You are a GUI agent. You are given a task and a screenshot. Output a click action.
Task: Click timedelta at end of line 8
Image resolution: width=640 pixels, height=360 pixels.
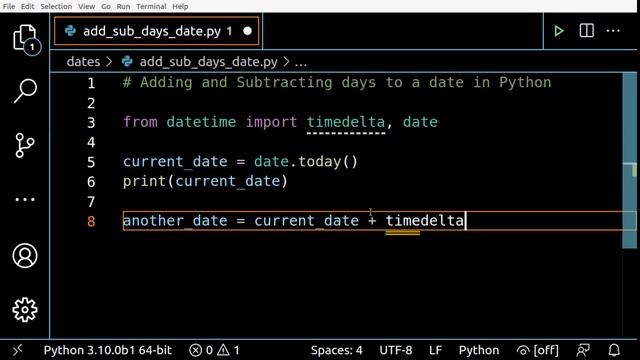[x=425, y=221]
